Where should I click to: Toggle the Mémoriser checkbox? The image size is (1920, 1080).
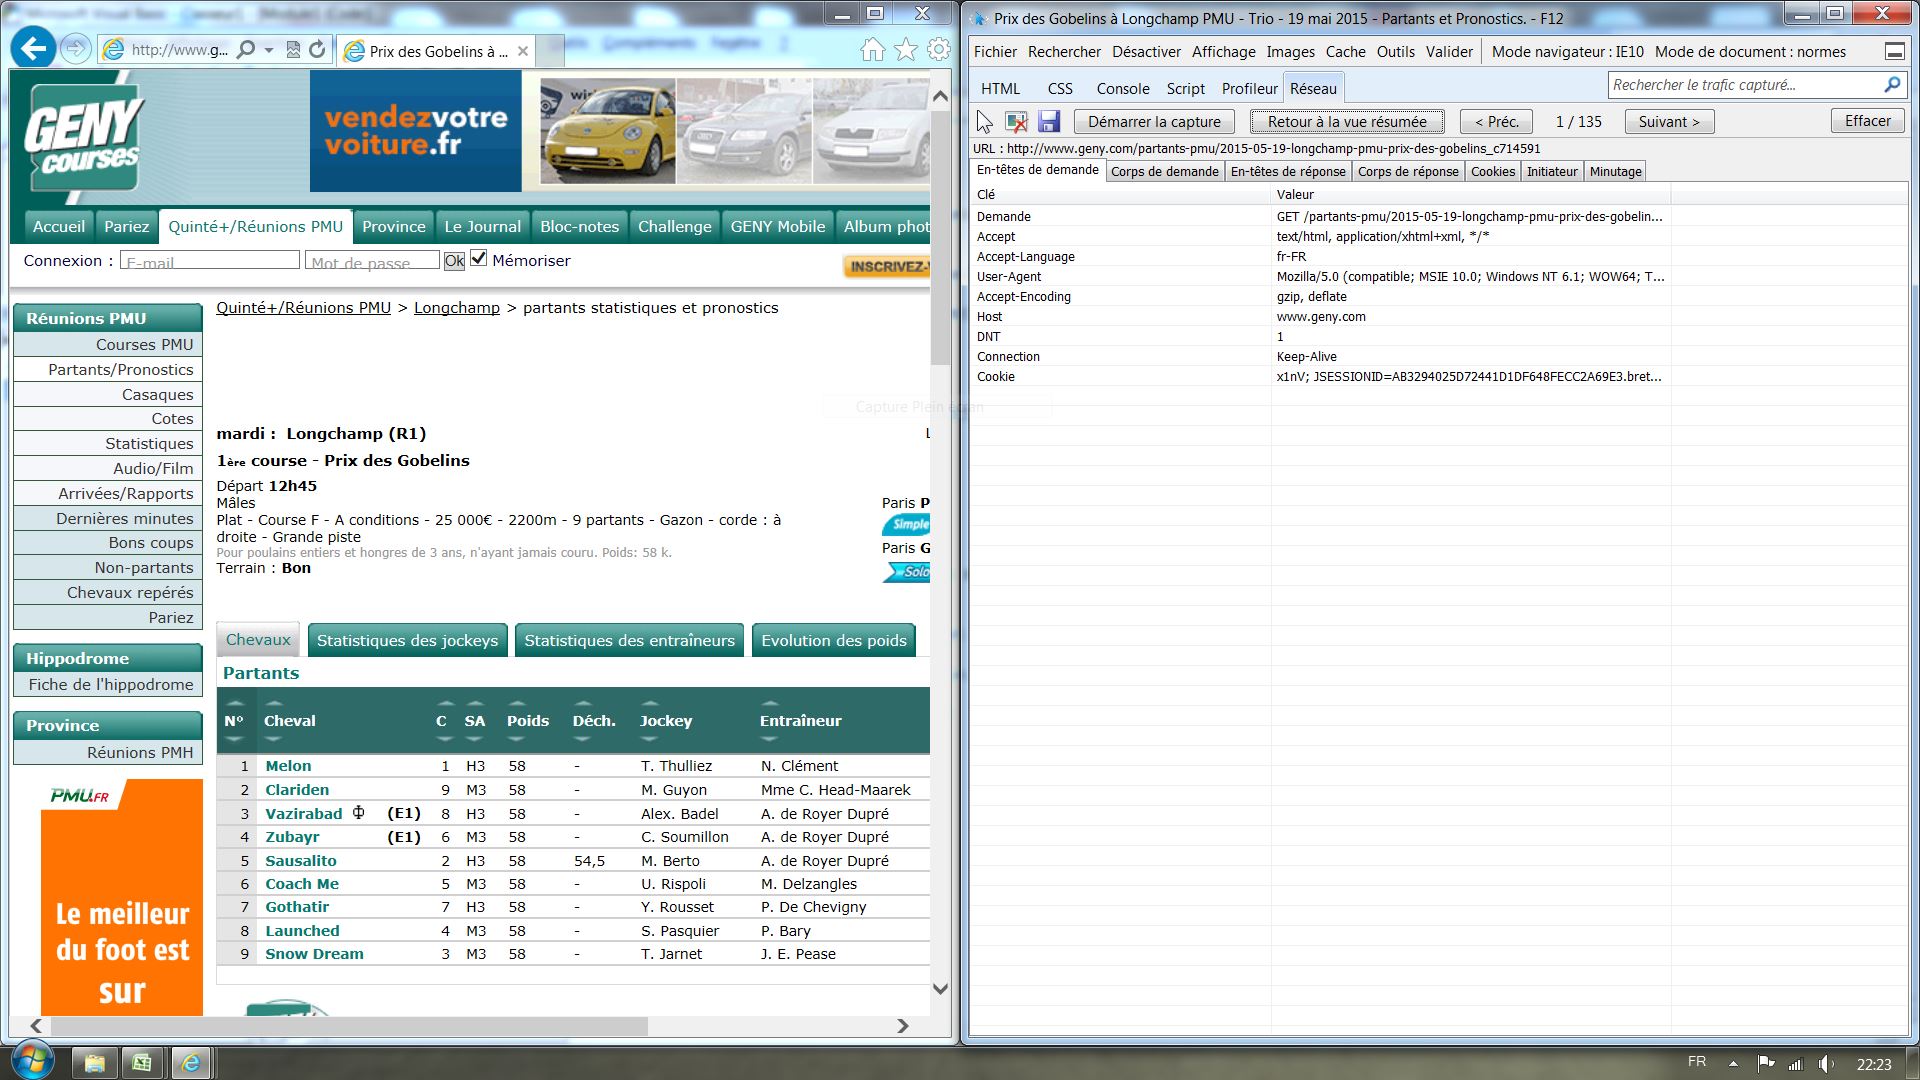[479, 259]
